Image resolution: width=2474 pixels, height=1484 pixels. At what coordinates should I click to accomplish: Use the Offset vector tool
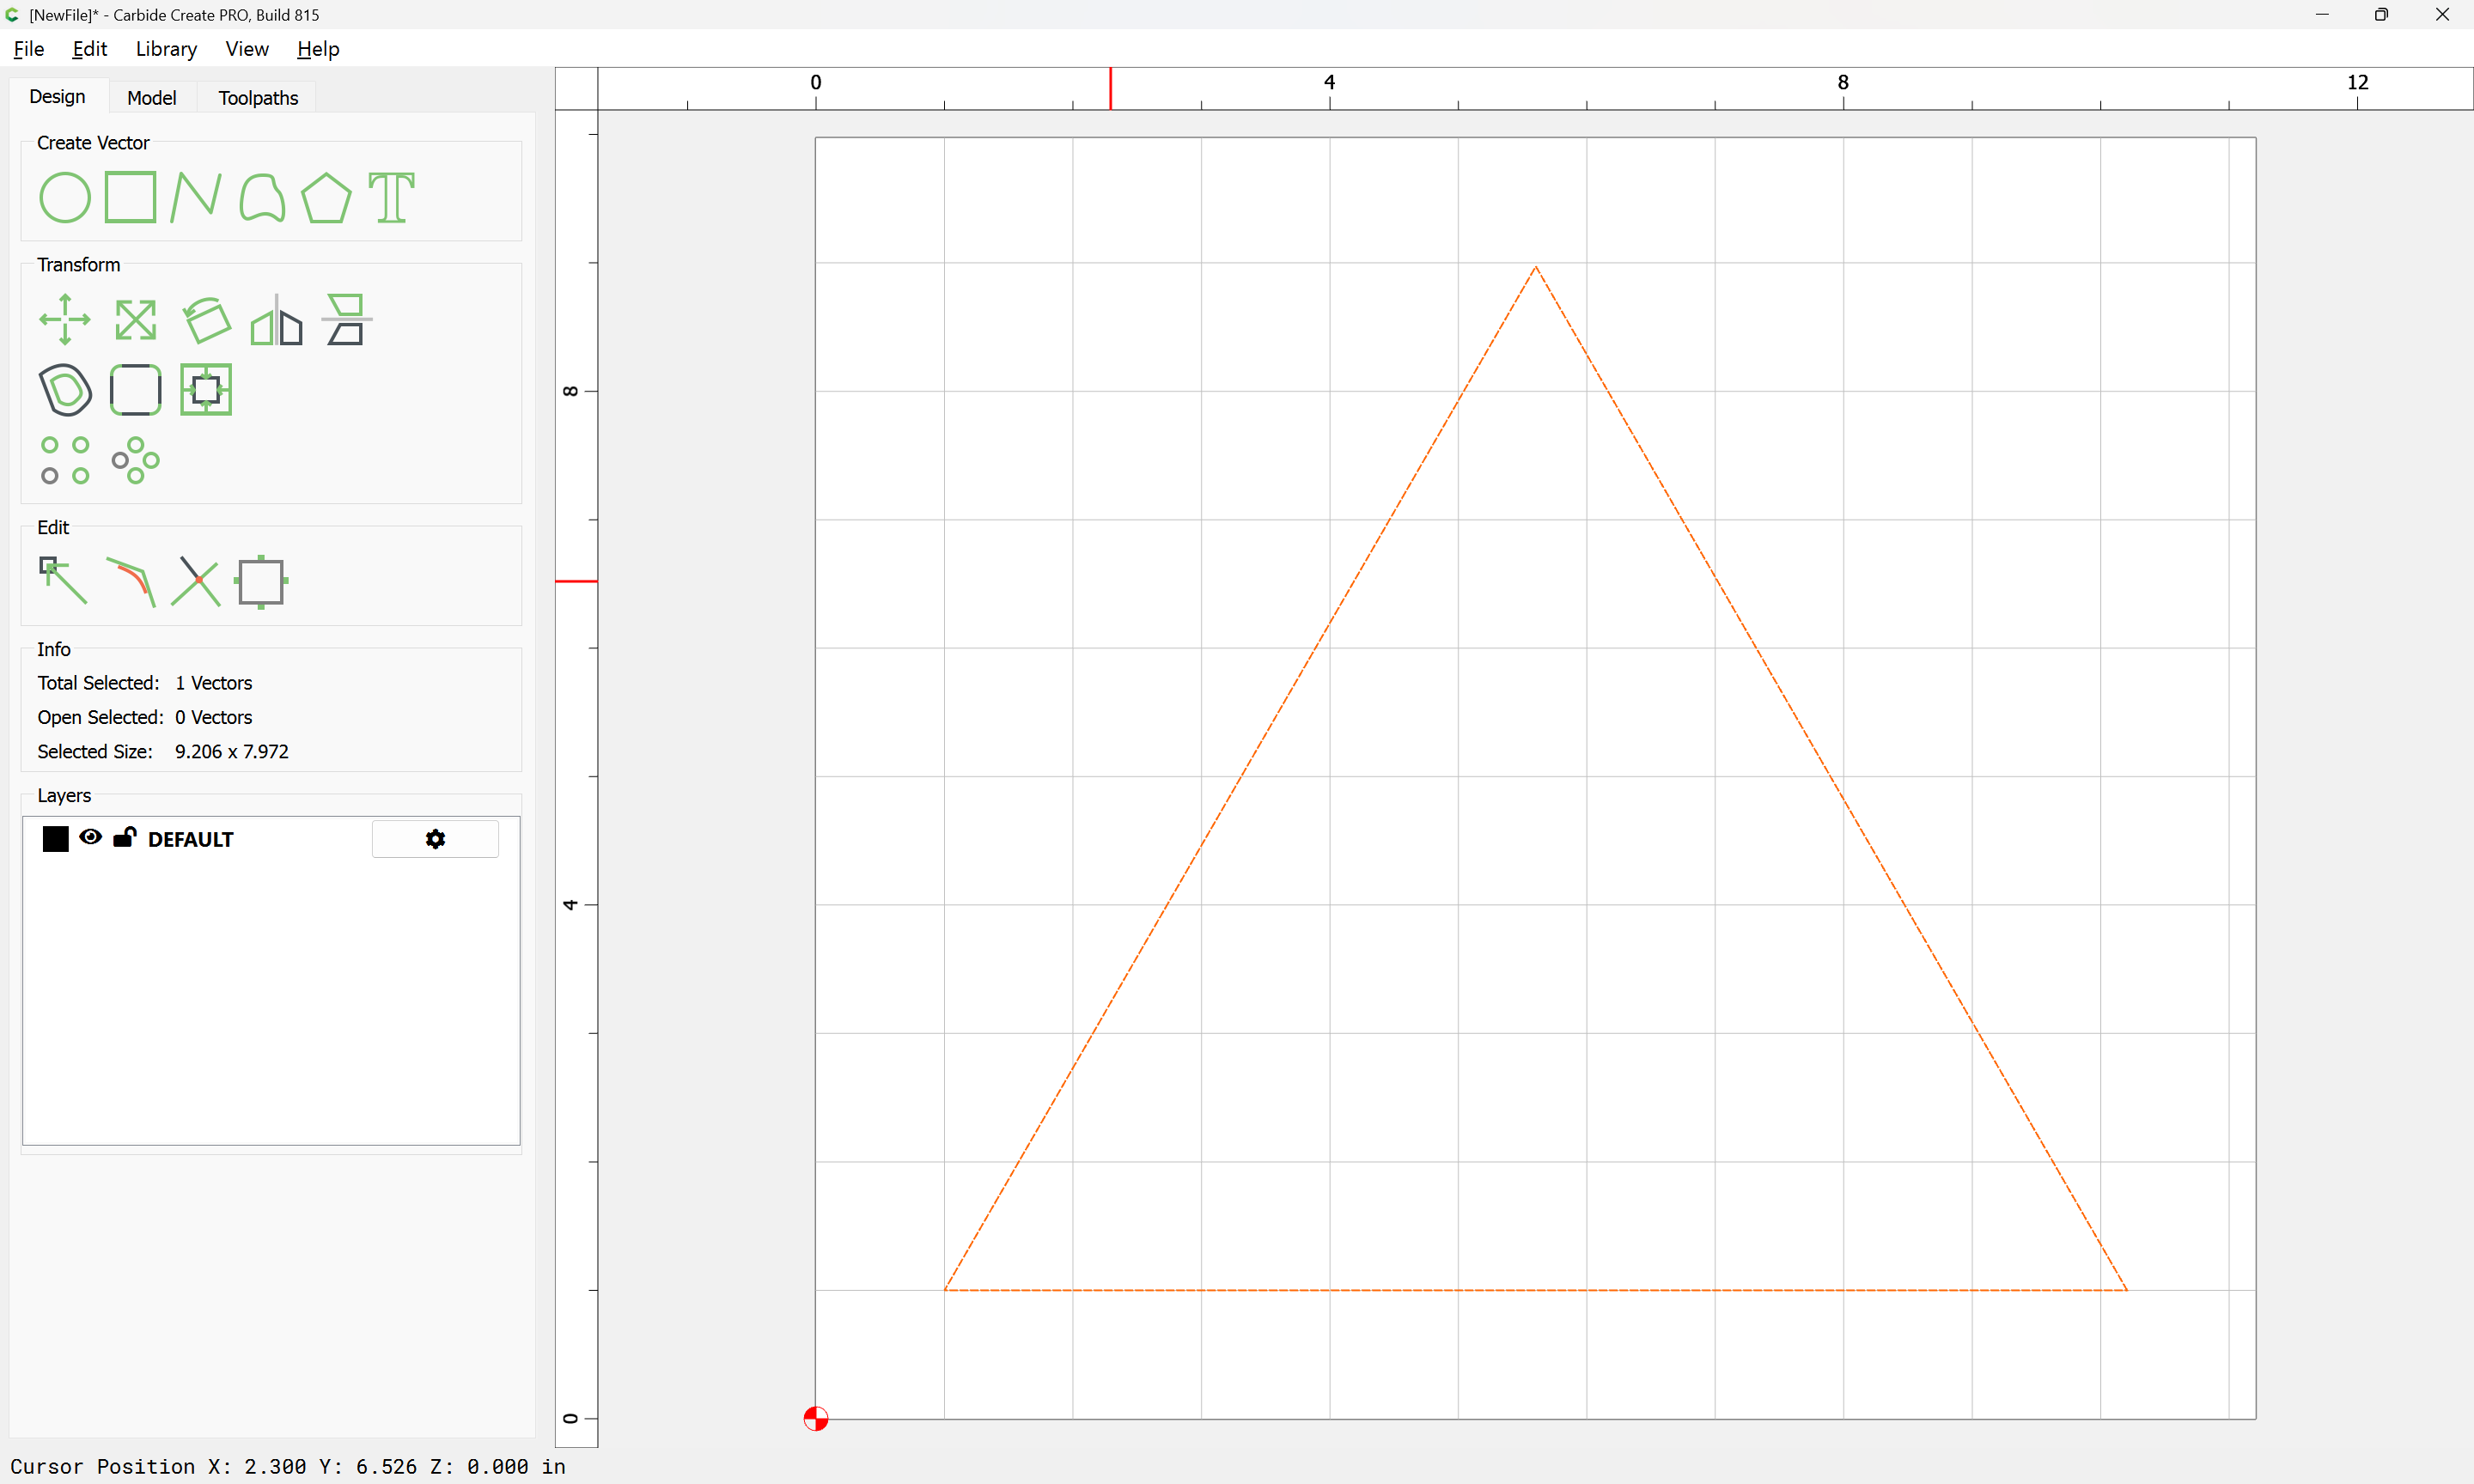click(x=65, y=389)
